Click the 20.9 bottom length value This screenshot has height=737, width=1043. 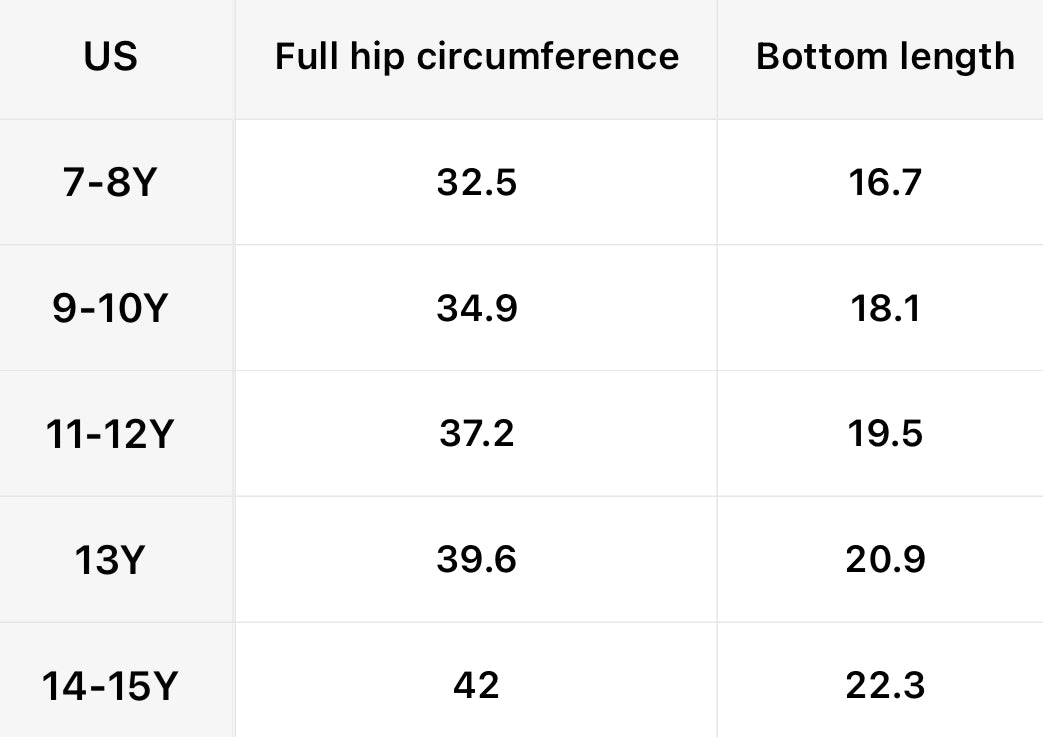(x=885, y=560)
